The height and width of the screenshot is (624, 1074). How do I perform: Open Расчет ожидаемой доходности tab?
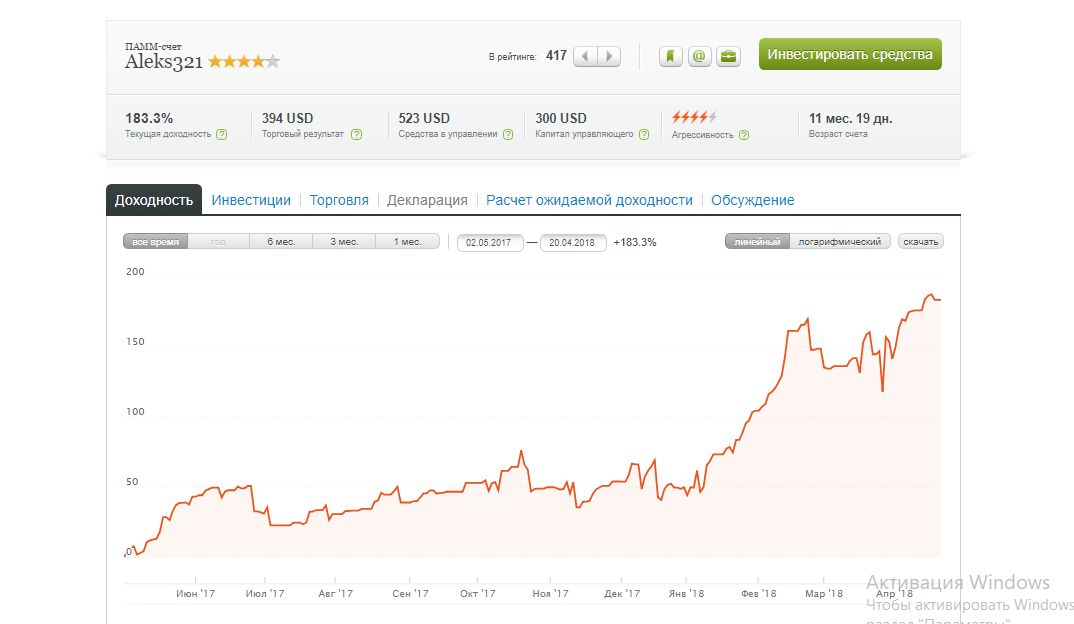(589, 200)
